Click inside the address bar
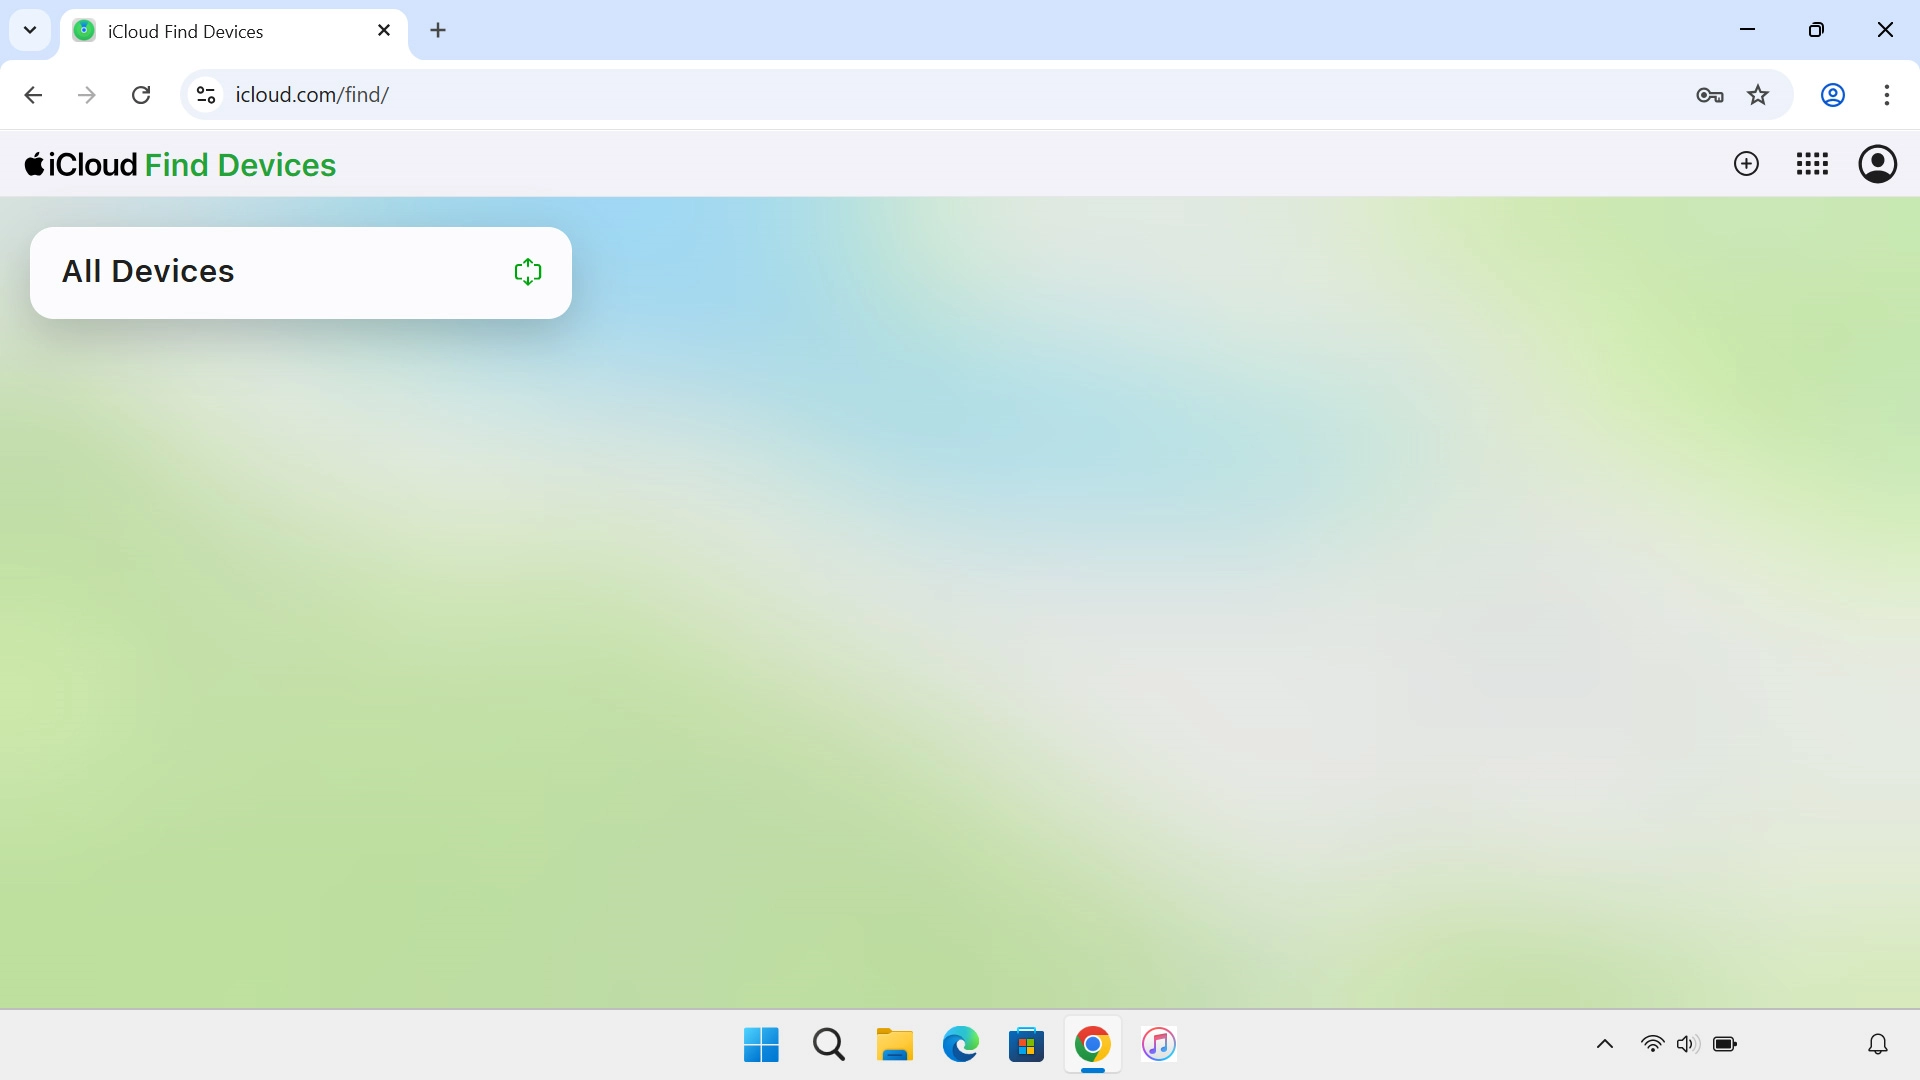 [x=700, y=95]
